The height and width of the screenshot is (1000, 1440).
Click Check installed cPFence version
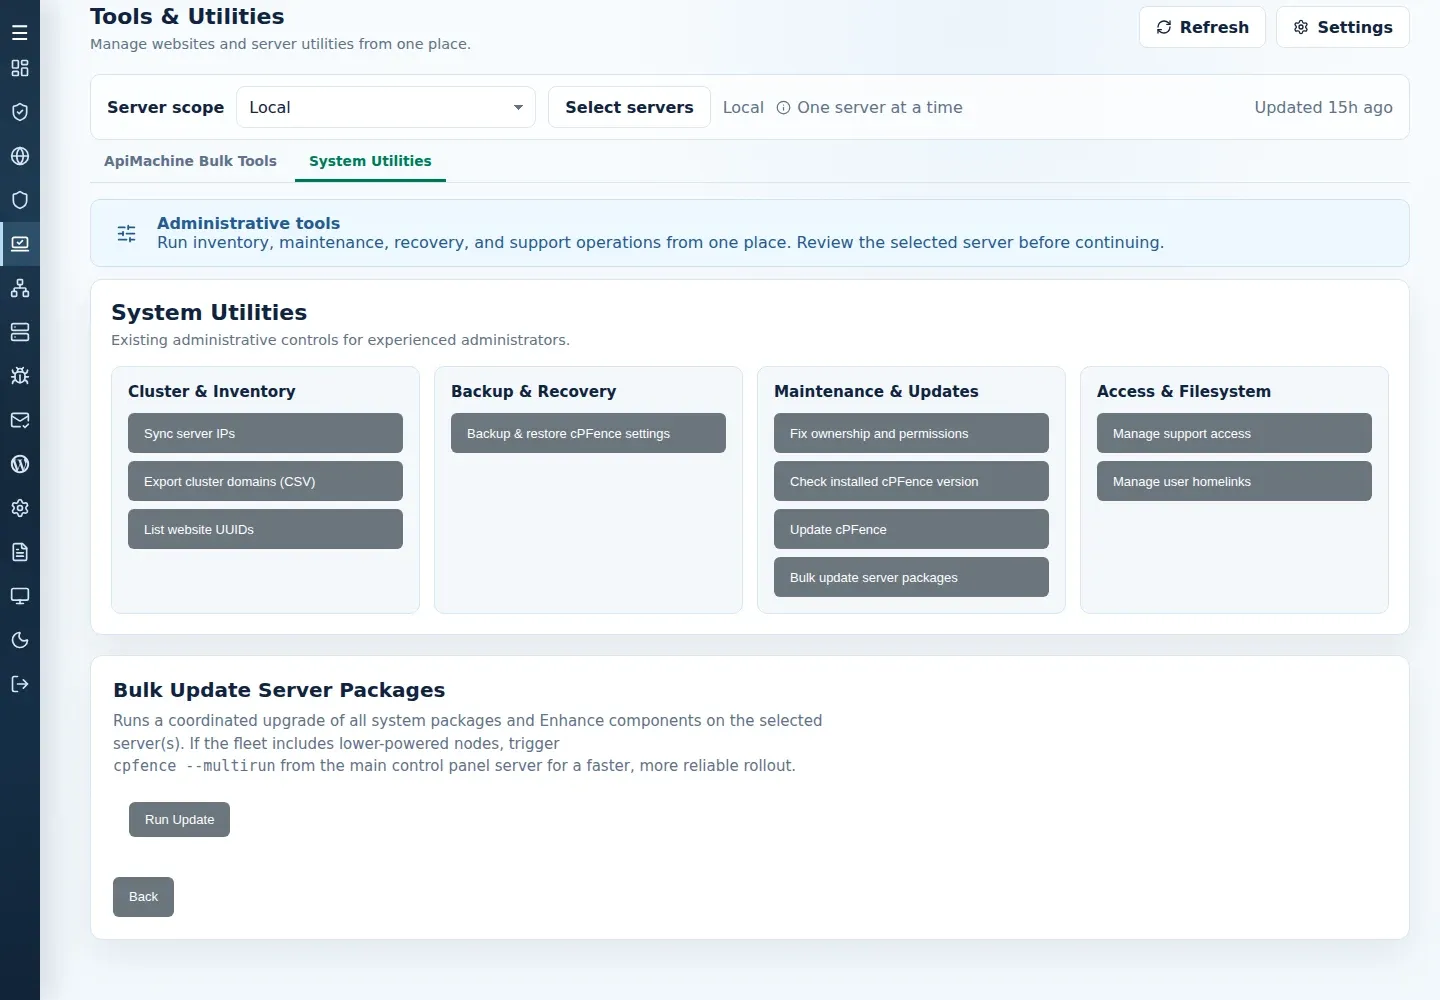(x=911, y=481)
